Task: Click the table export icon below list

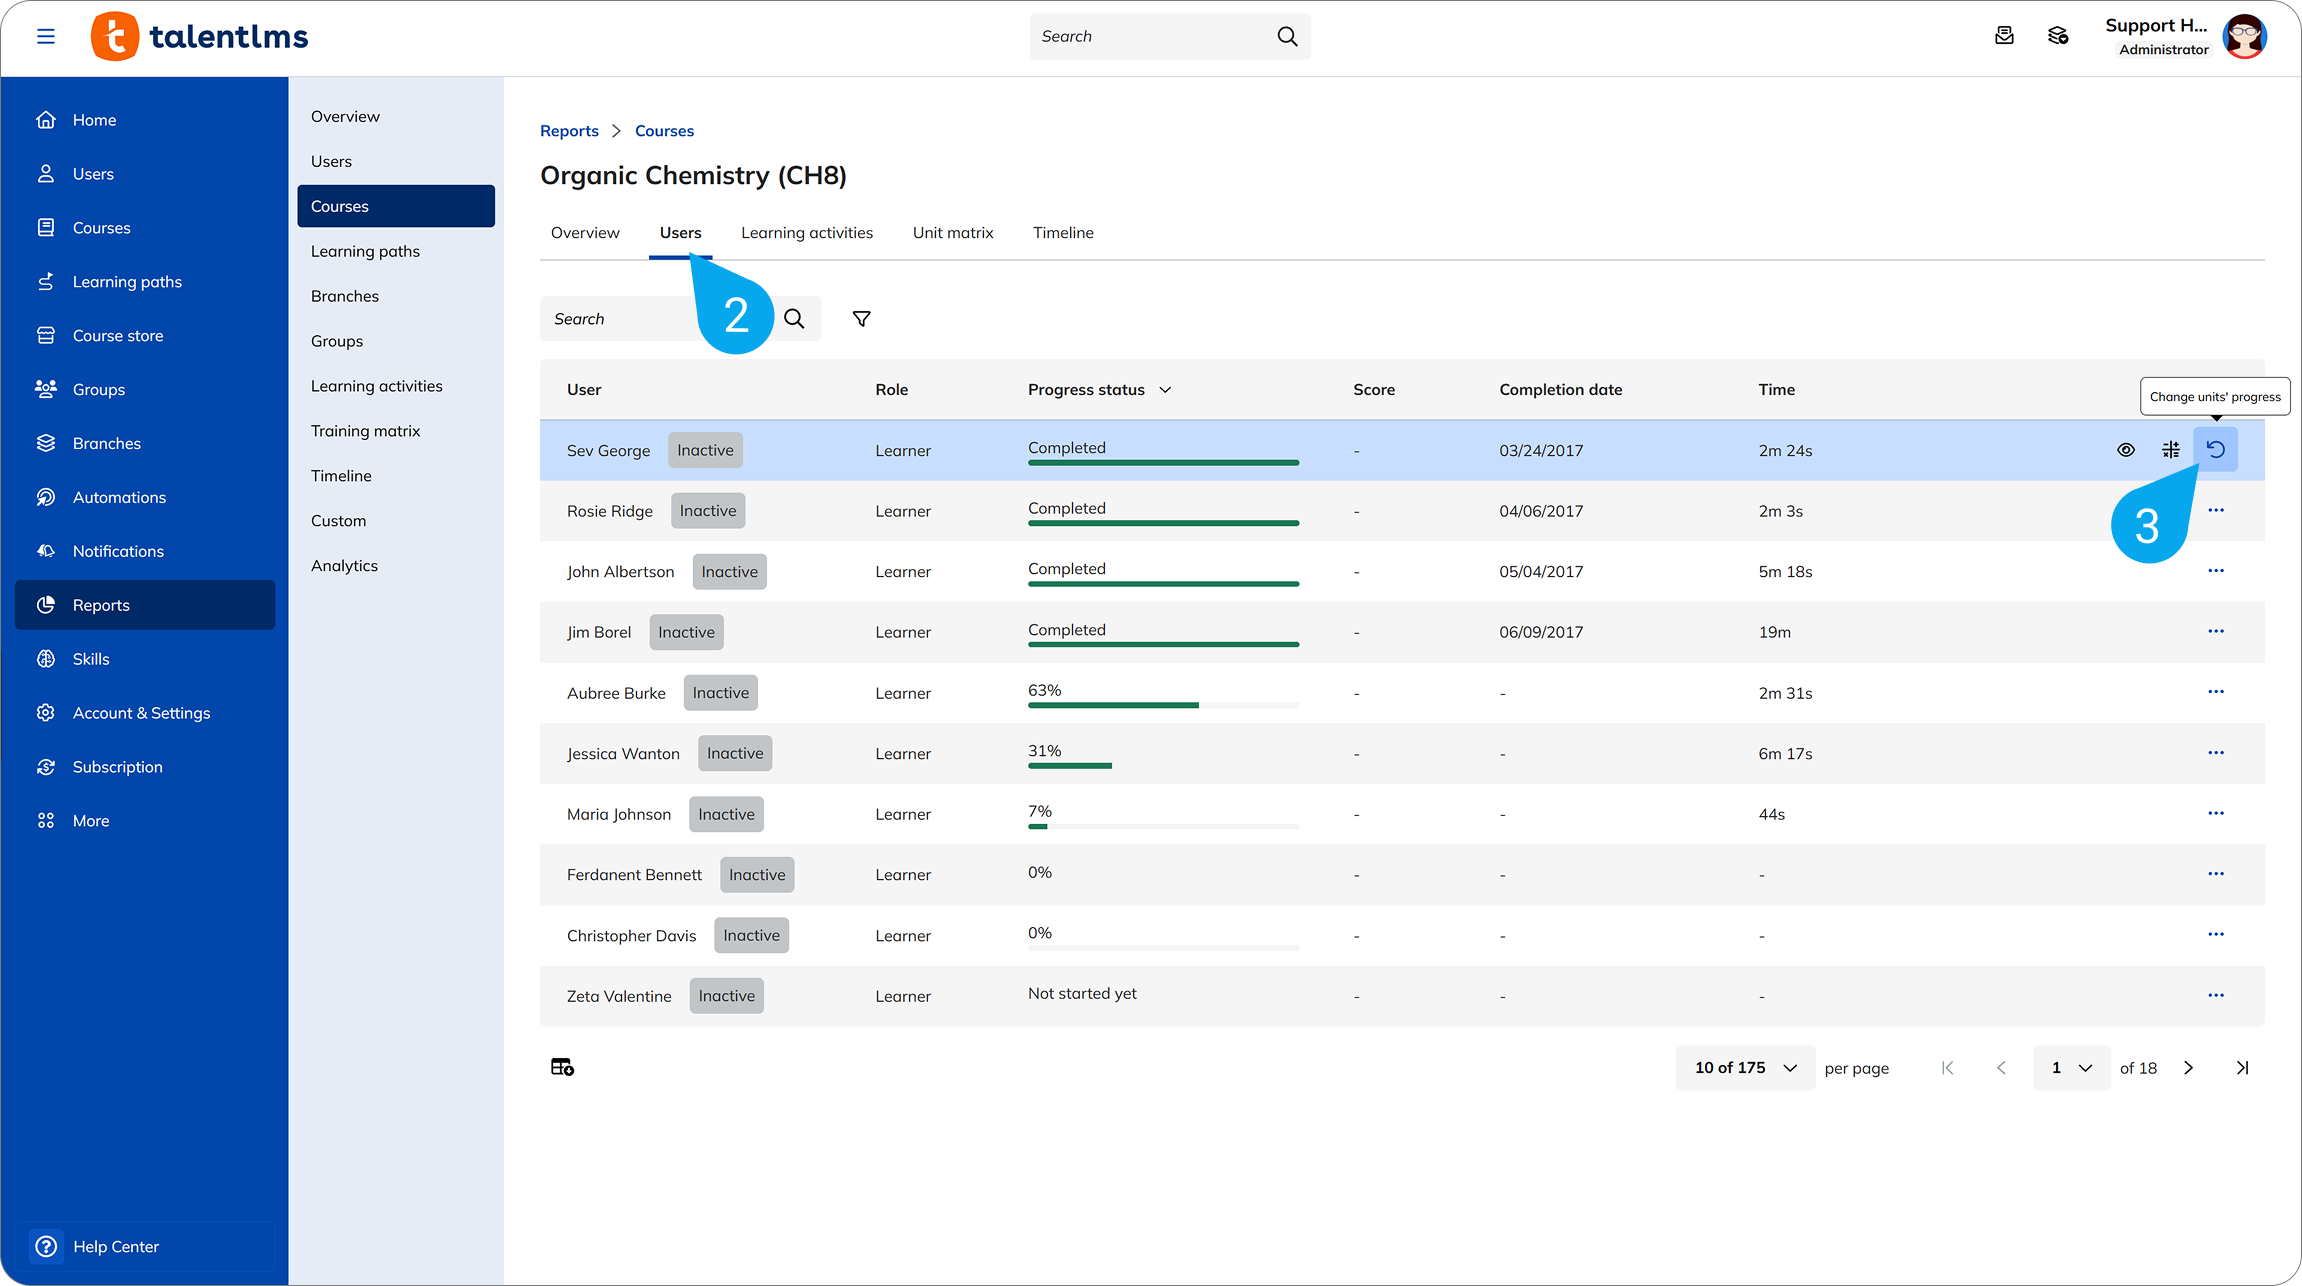Action: (x=562, y=1067)
